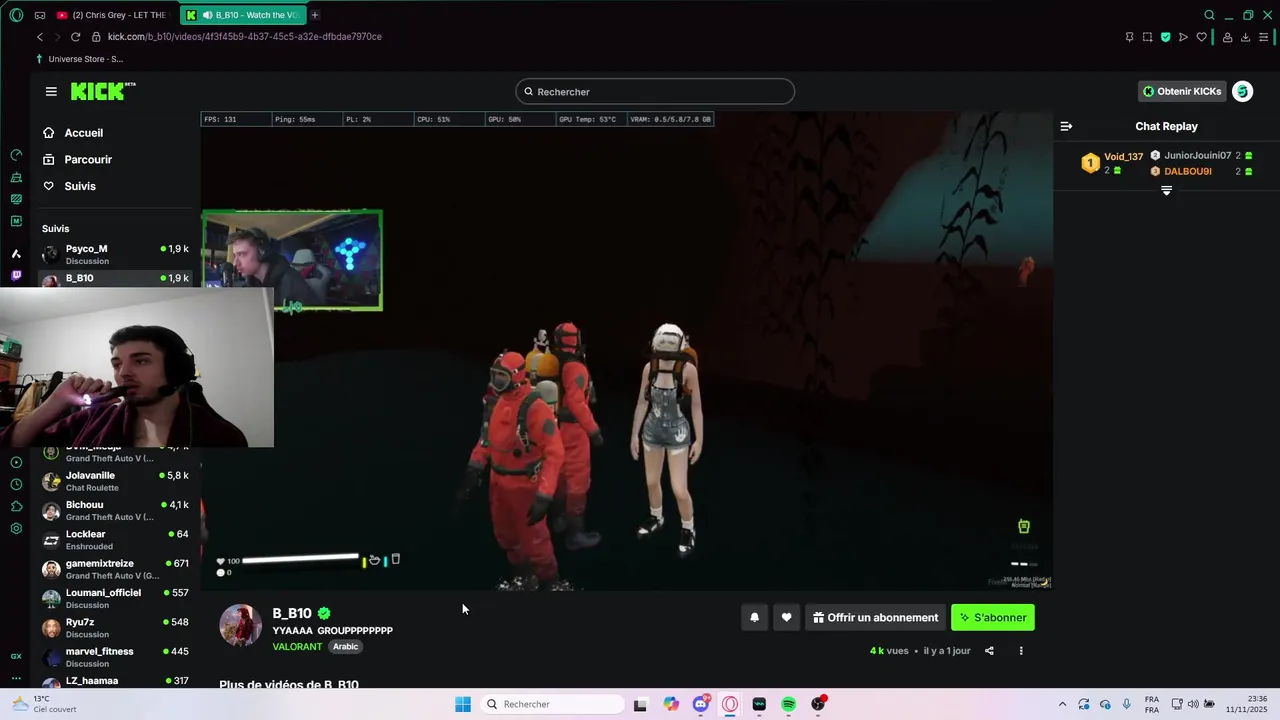Viewport: 1280px width, 720px height.
Task: Open Universe Store bookmark
Action: [80, 59]
